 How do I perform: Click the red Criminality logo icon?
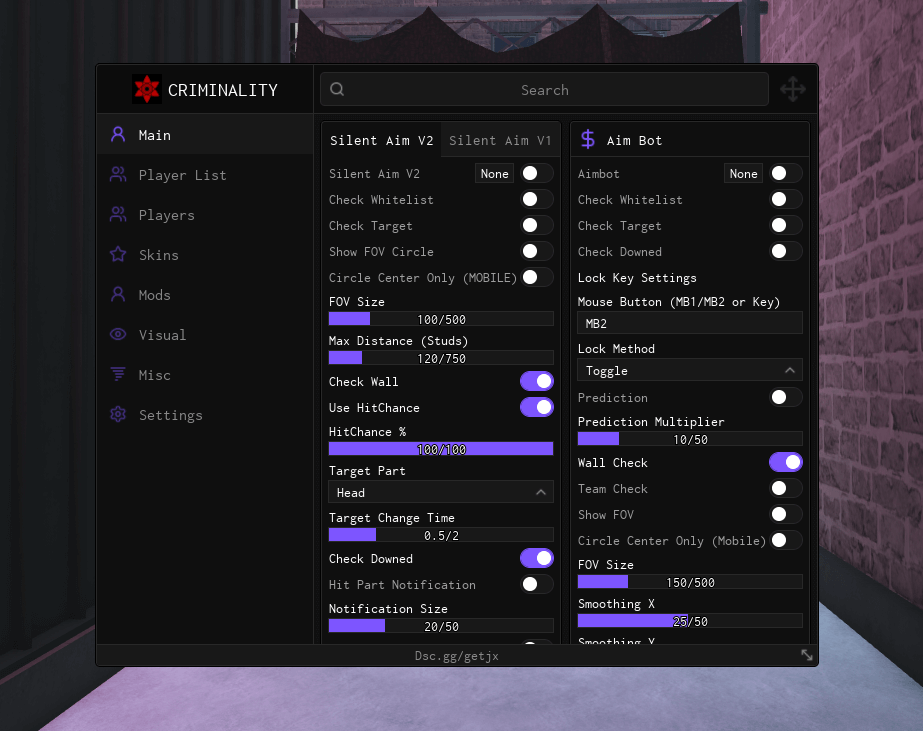pyautogui.click(x=147, y=89)
